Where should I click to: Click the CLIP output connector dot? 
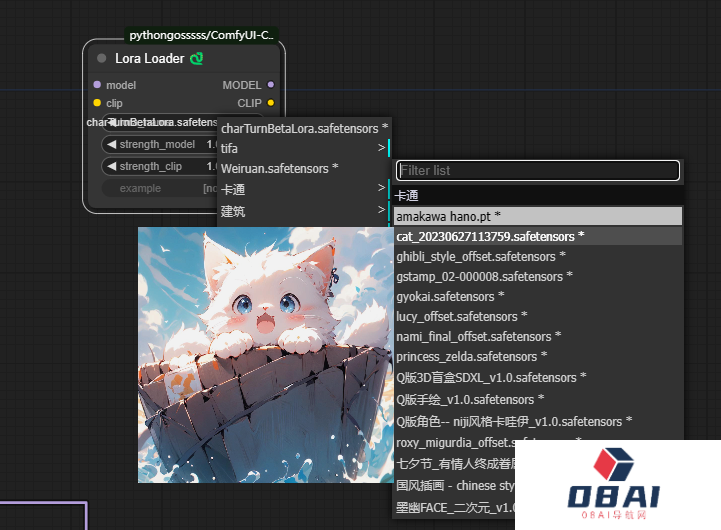(271, 103)
